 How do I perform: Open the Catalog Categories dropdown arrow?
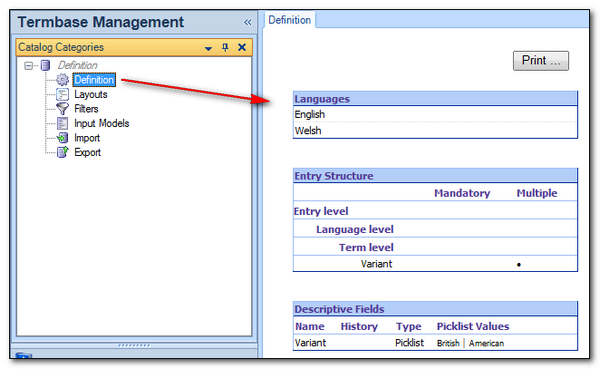209,49
